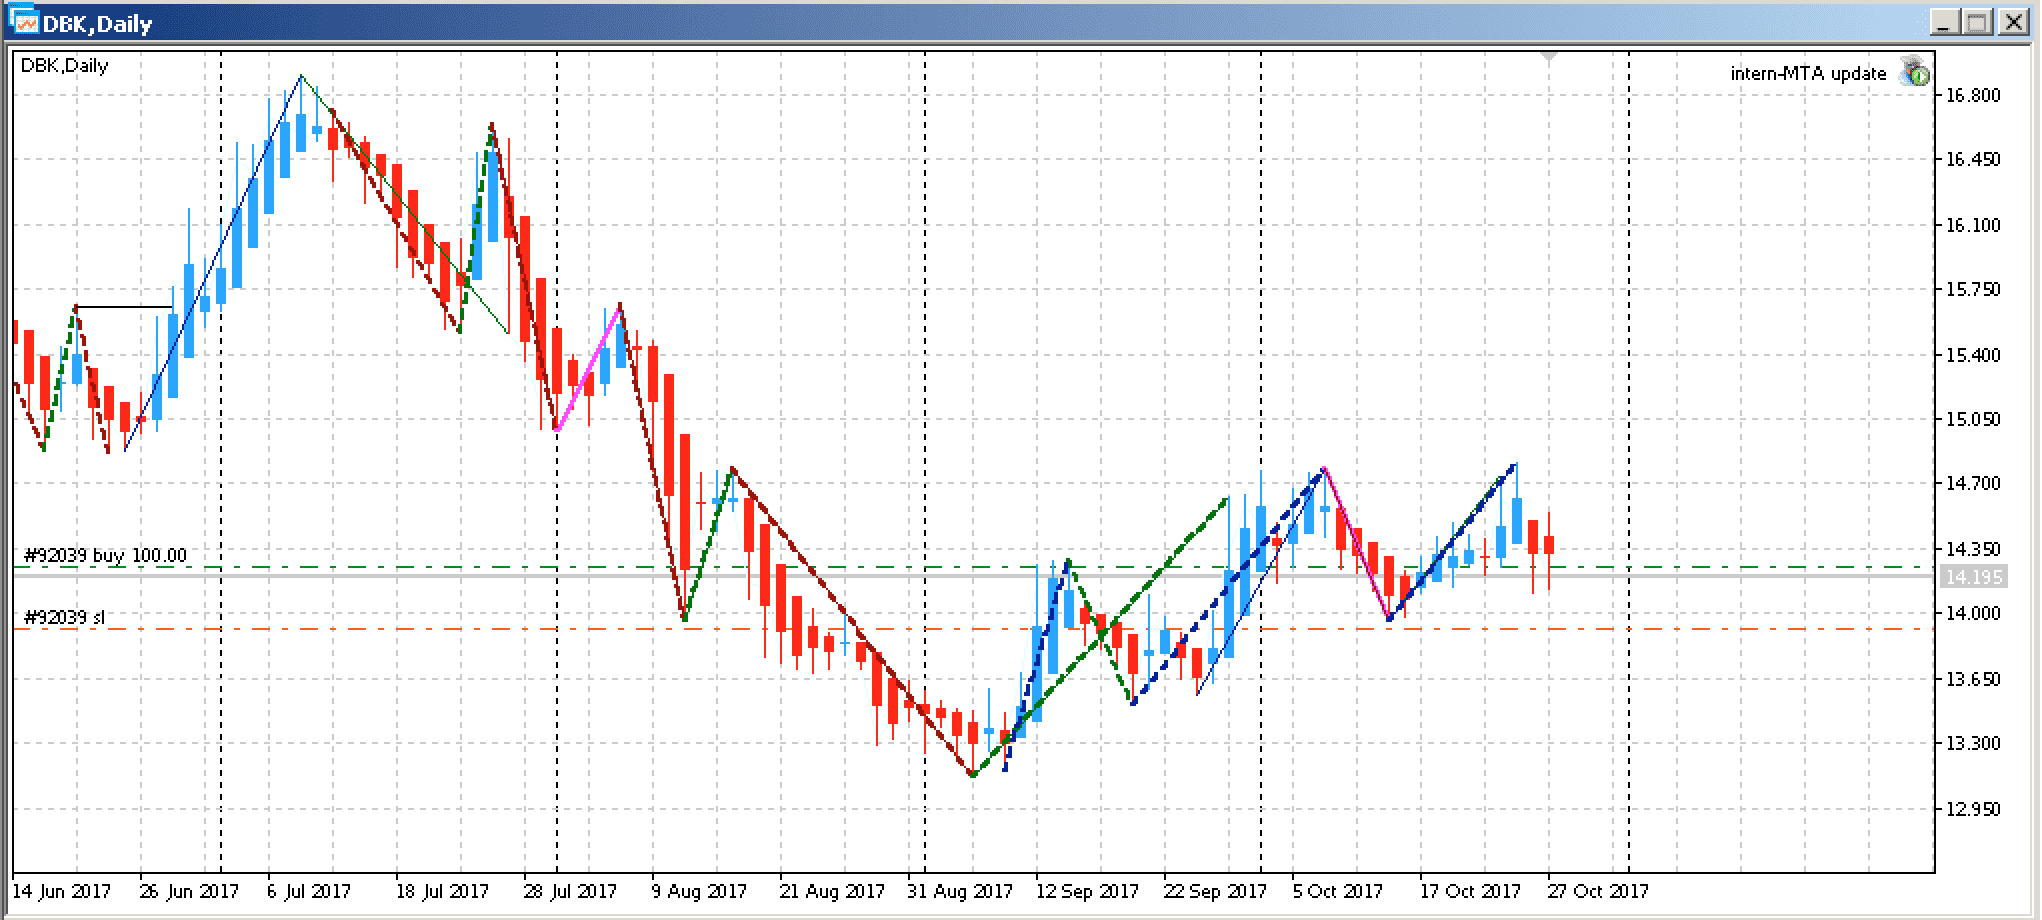Screen dimensions: 2042x920
Task: Close the DBK,Daily chart window
Action: [x=2013, y=22]
